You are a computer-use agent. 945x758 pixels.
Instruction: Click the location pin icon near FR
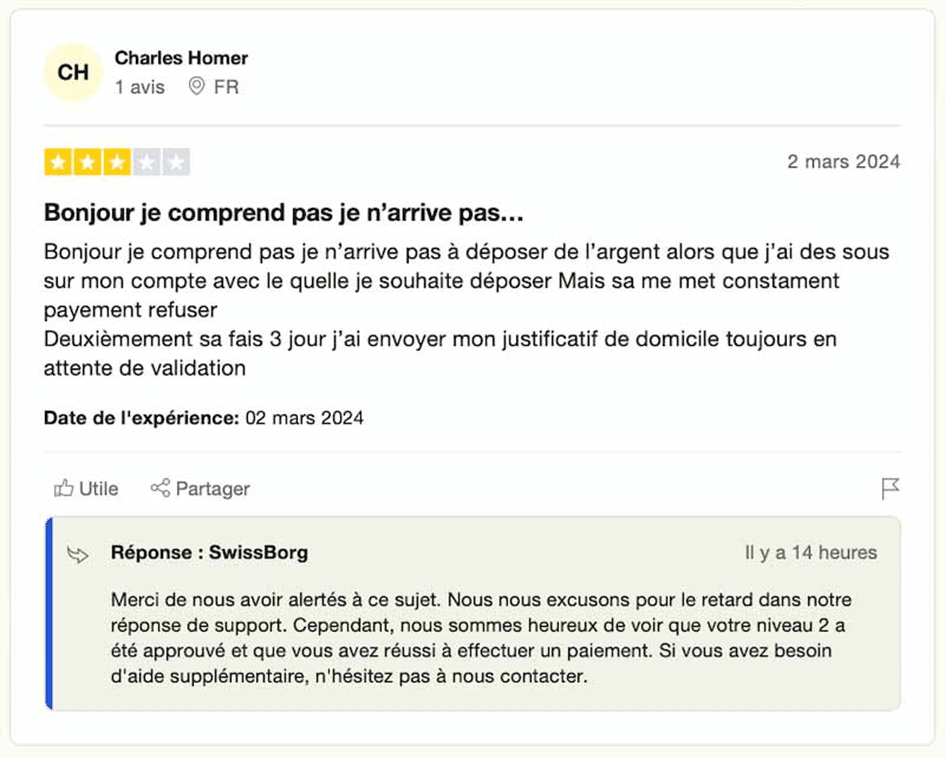(x=196, y=86)
